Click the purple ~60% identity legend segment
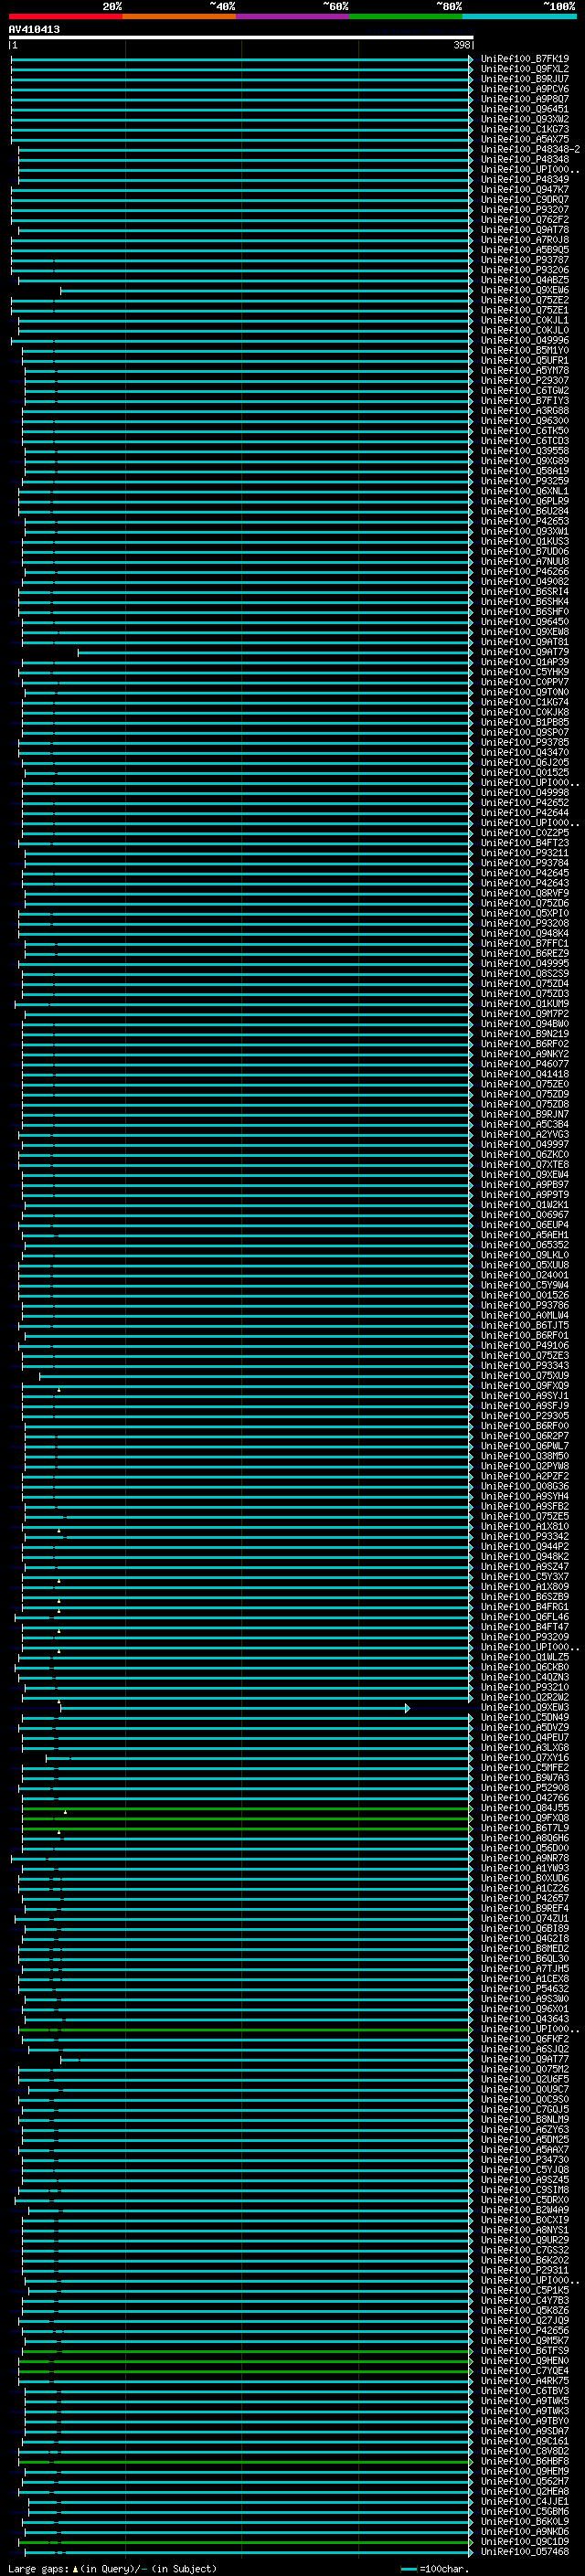Screen dimensions: 585x2576 tap(292, 16)
